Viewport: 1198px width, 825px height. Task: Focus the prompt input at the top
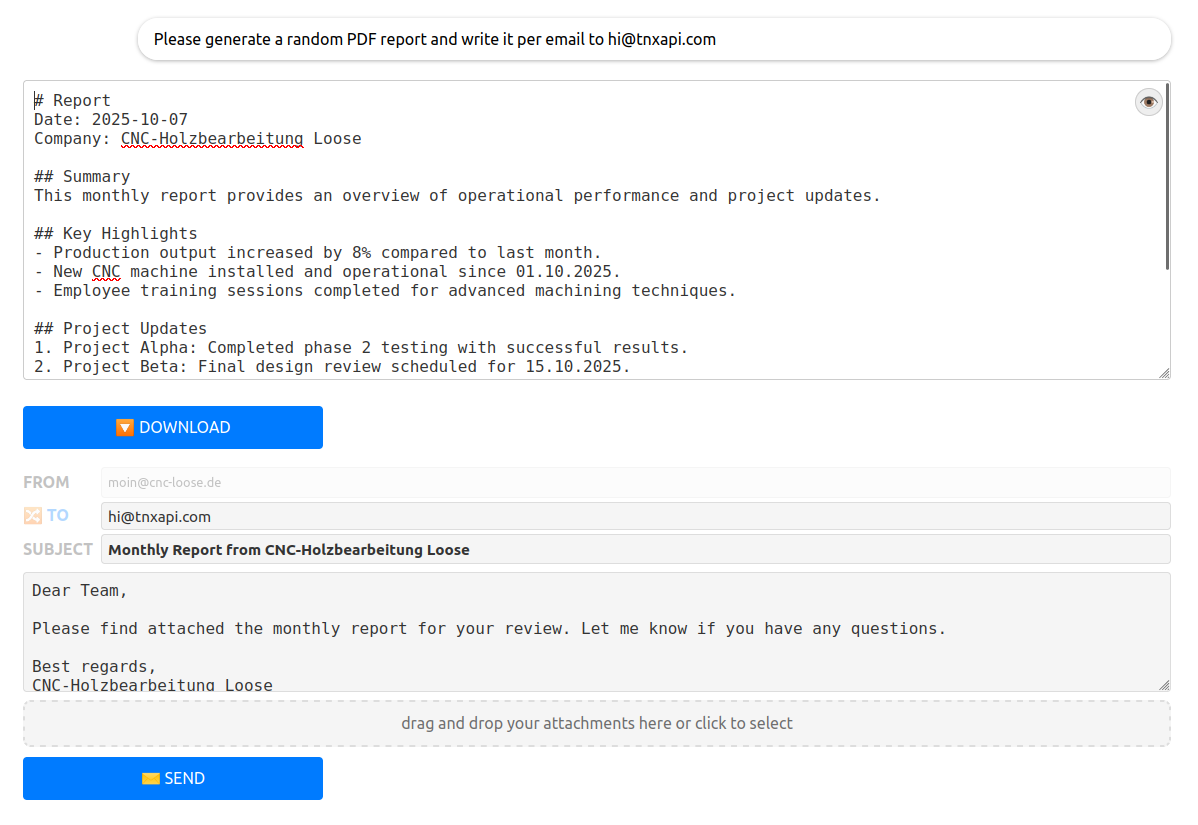(x=654, y=40)
